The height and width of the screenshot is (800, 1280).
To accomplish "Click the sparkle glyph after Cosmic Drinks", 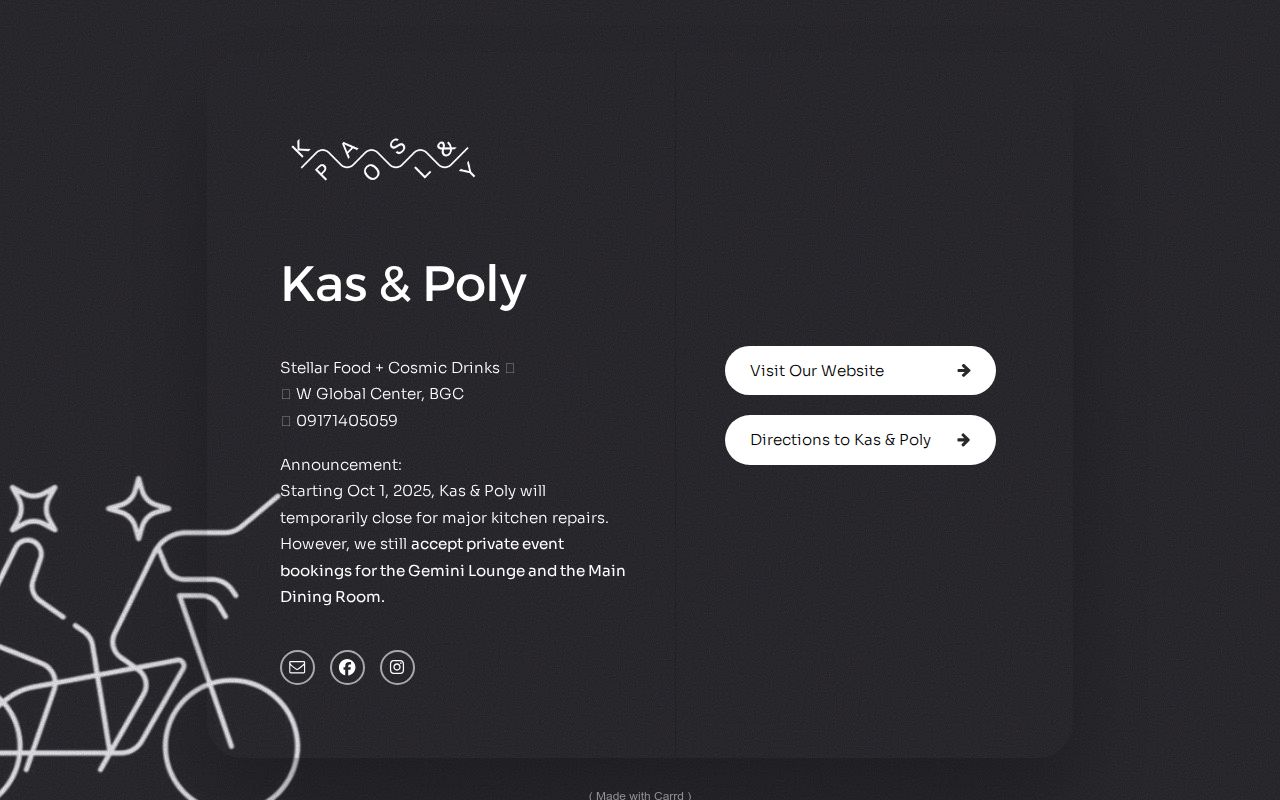I will click(508, 367).
